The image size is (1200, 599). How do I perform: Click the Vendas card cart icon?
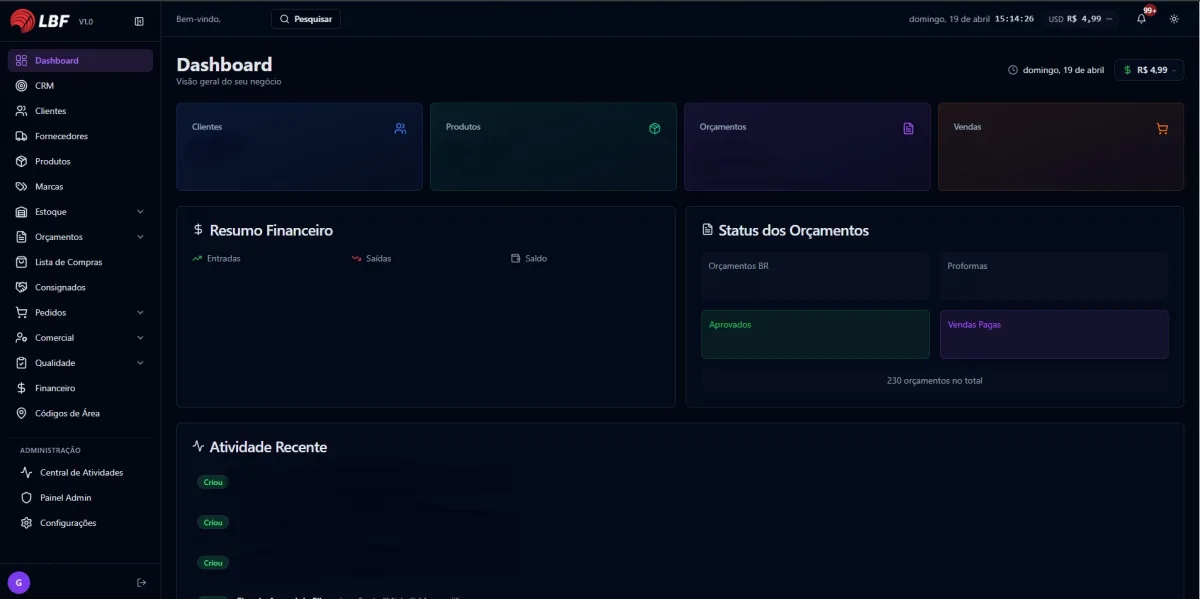pos(1161,128)
